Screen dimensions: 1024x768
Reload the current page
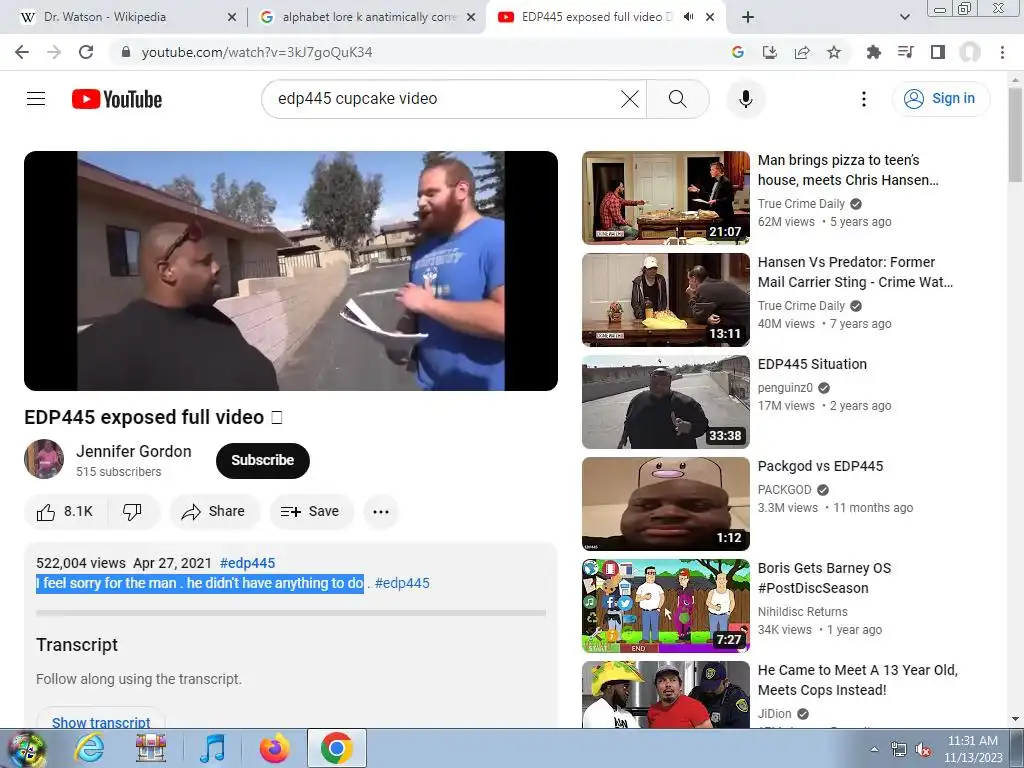(x=86, y=52)
